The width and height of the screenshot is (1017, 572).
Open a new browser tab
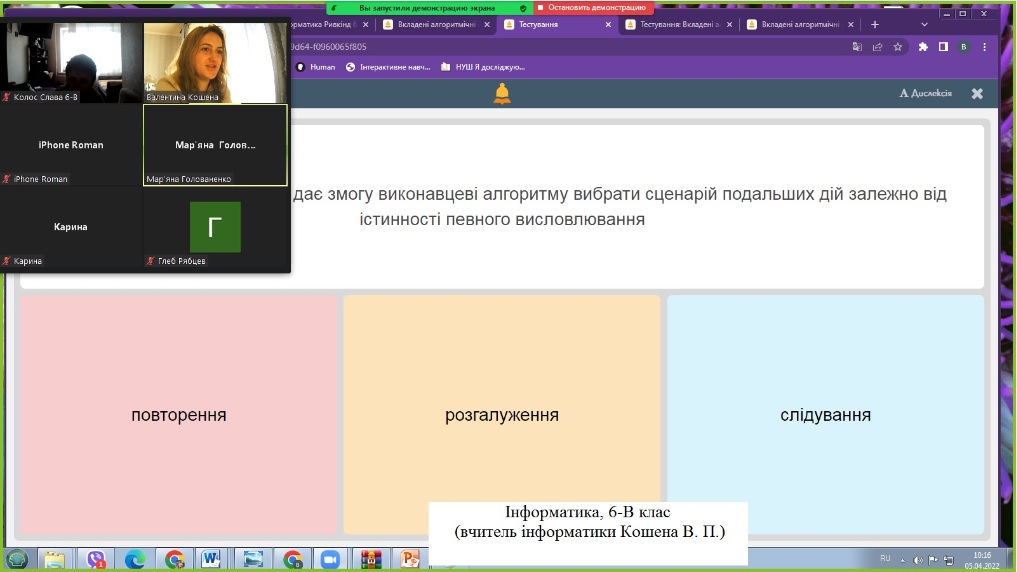875,24
